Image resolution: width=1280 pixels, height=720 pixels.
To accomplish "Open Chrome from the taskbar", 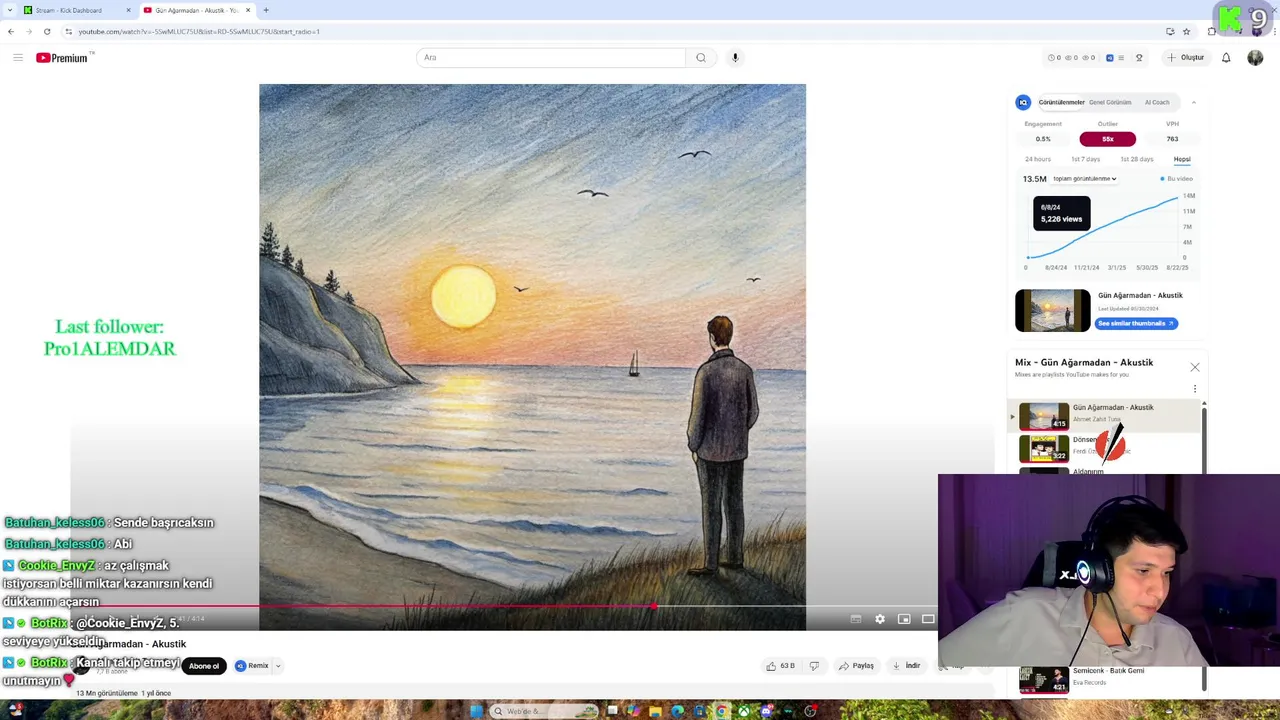I will (x=721, y=711).
